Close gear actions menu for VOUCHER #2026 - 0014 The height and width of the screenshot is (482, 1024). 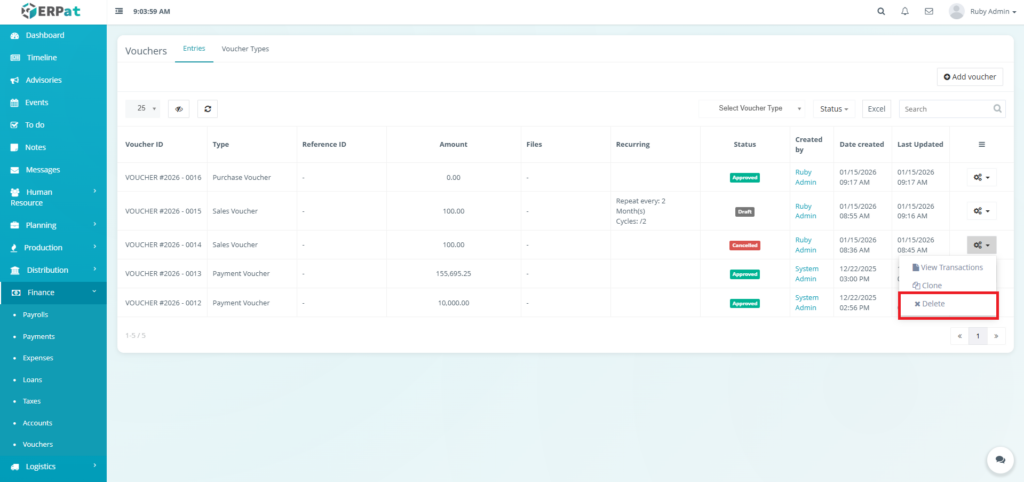pos(982,245)
